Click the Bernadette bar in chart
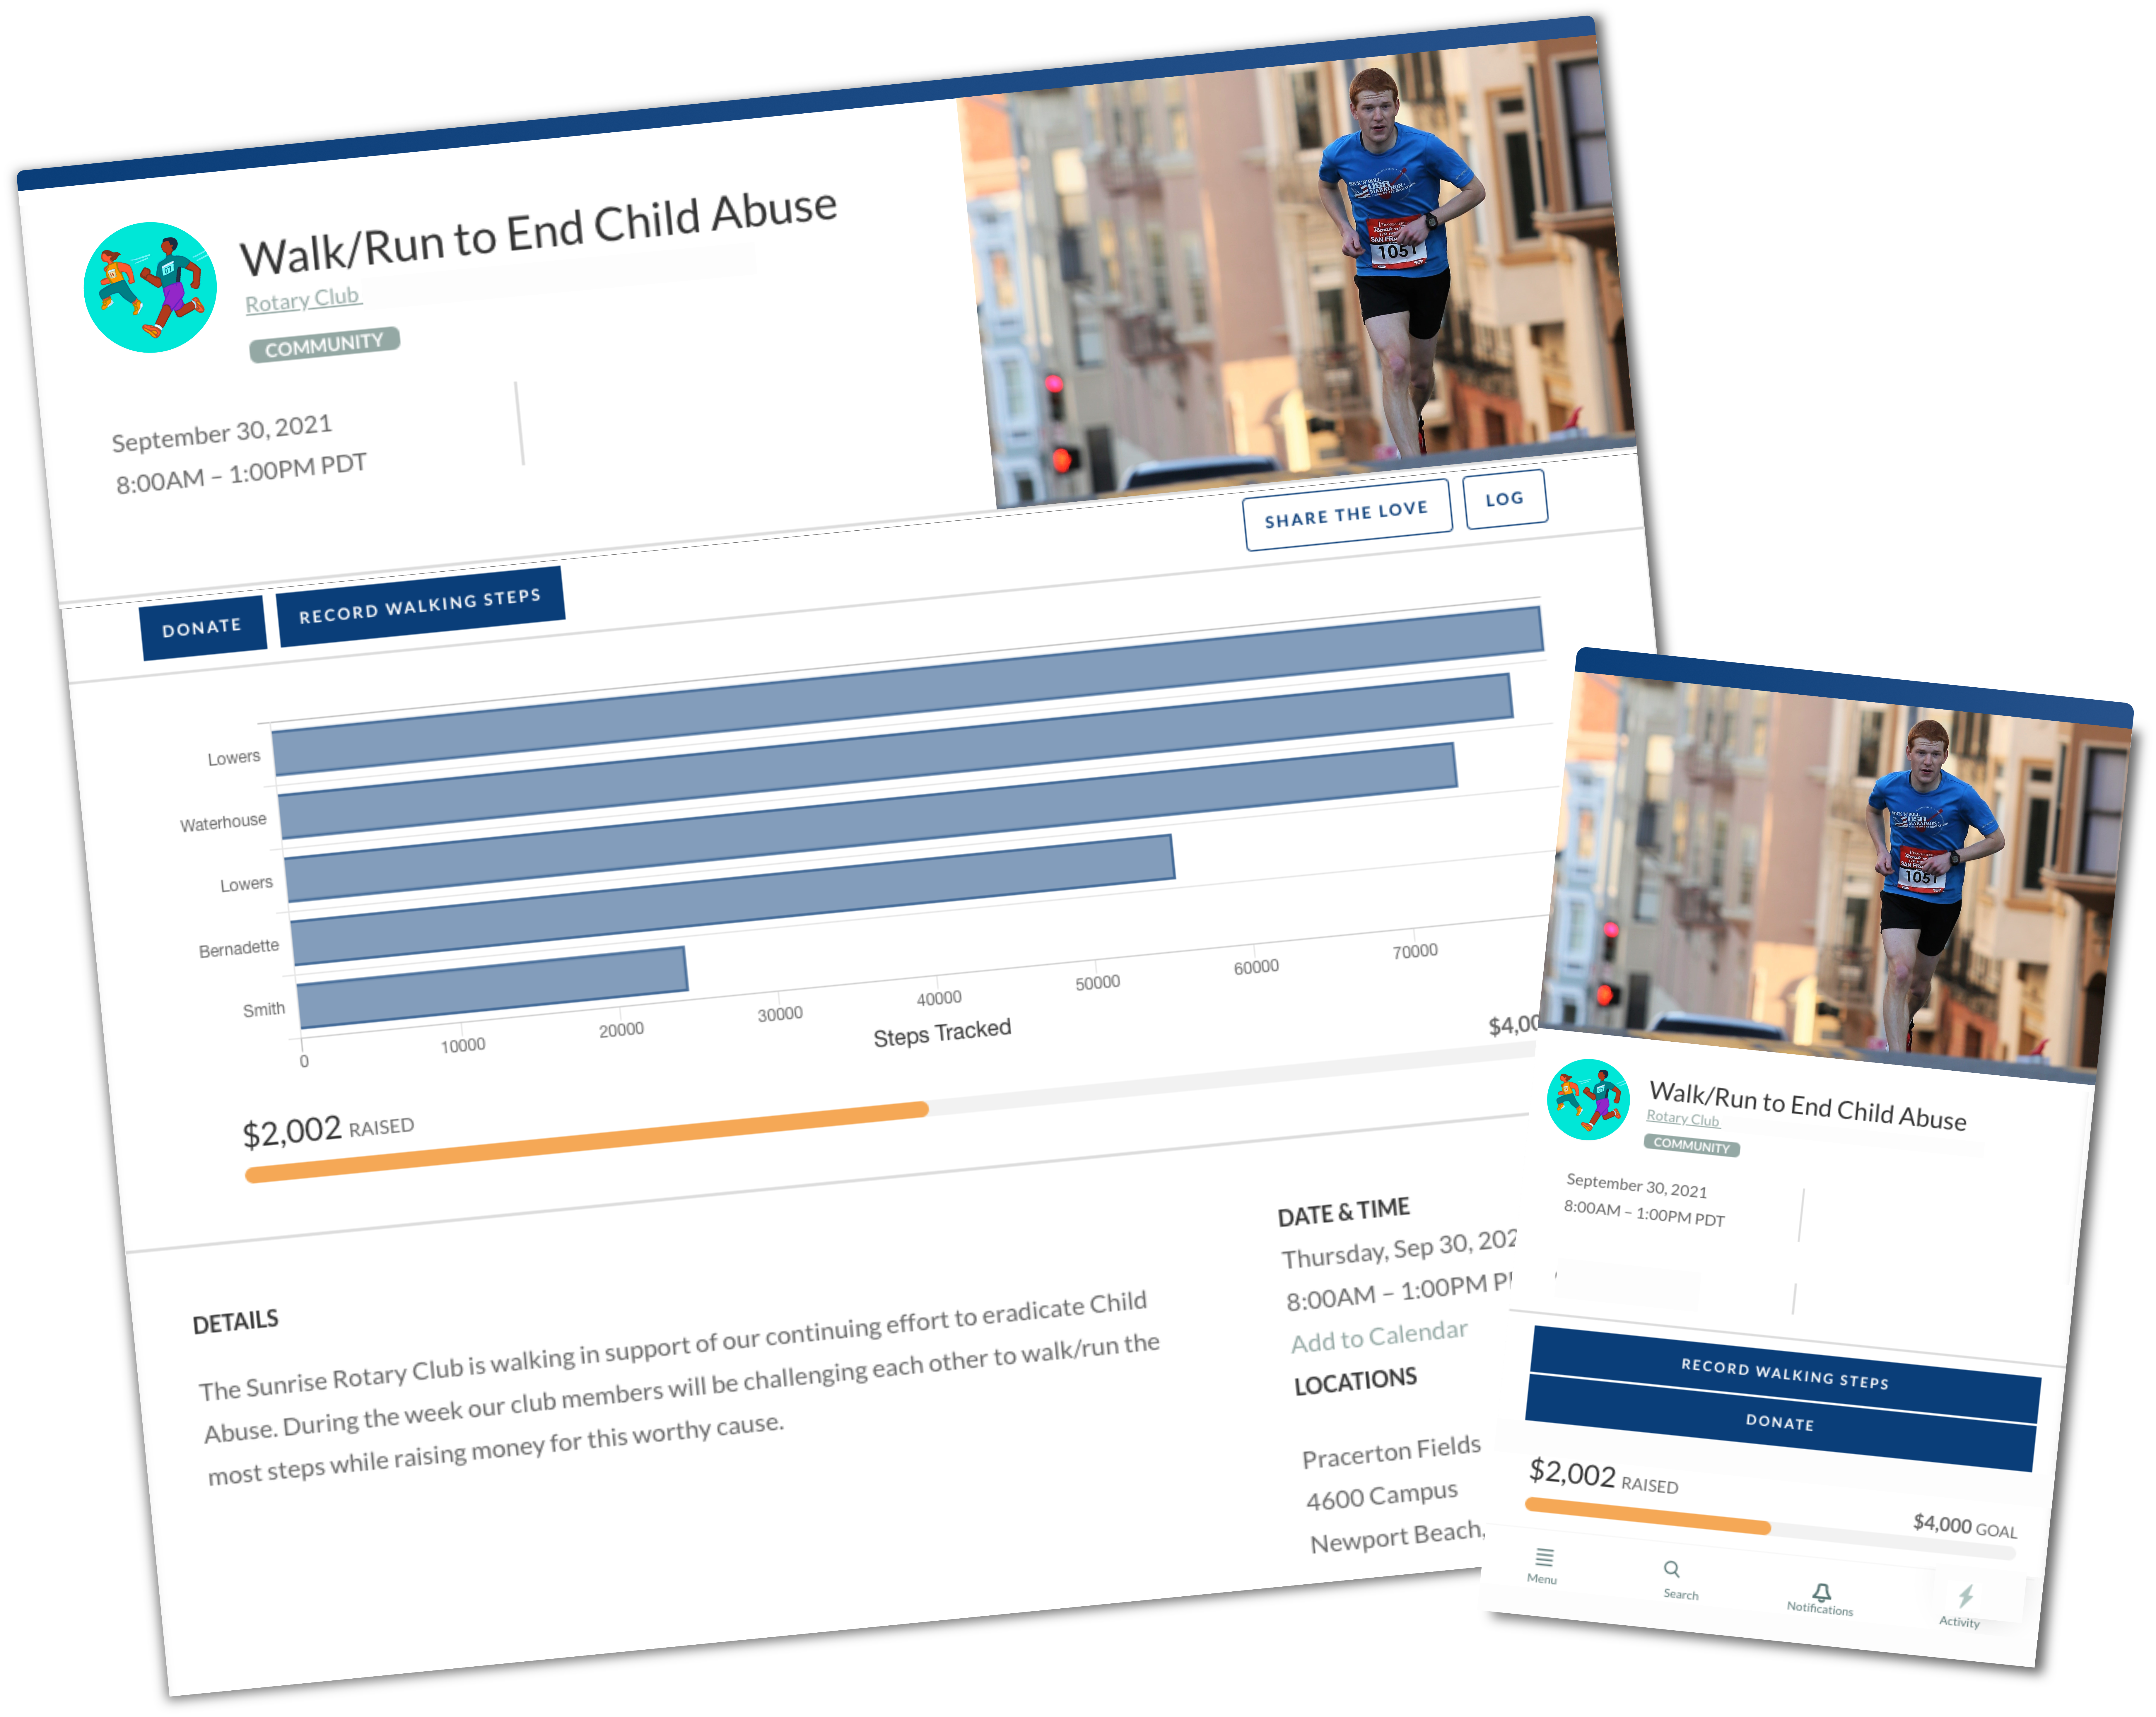2156x1717 pixels. [733, 900]
